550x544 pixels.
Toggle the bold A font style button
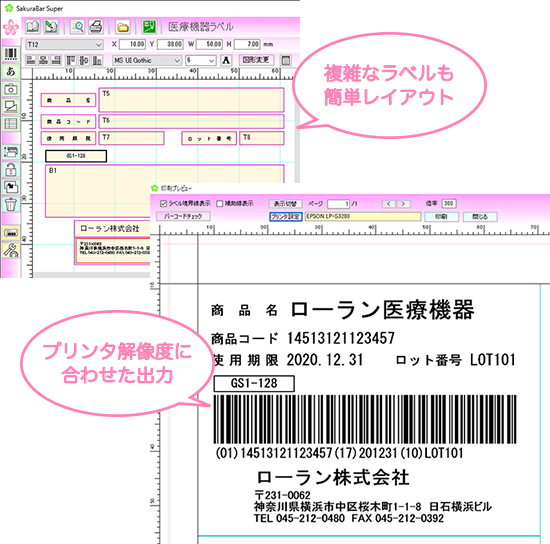point(226,60)
